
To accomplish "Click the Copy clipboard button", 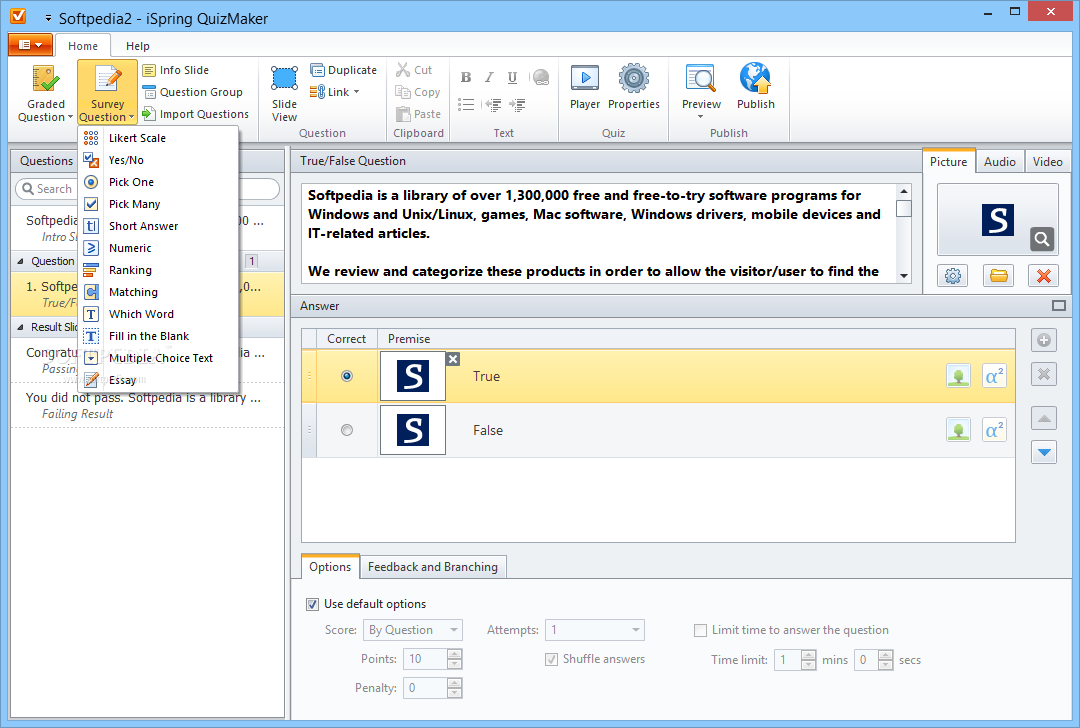I will tap(417, 92).
